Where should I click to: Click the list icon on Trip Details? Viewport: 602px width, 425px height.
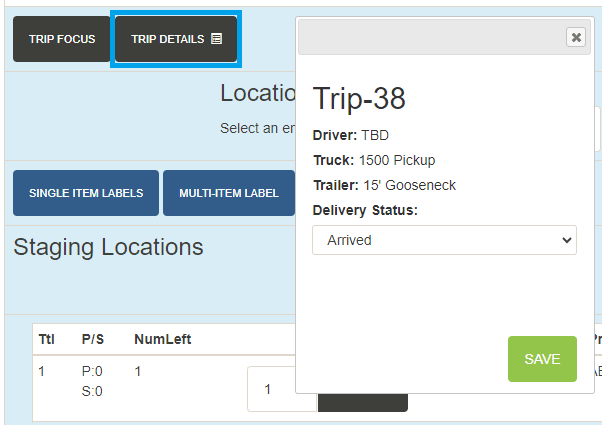[216, 39]
